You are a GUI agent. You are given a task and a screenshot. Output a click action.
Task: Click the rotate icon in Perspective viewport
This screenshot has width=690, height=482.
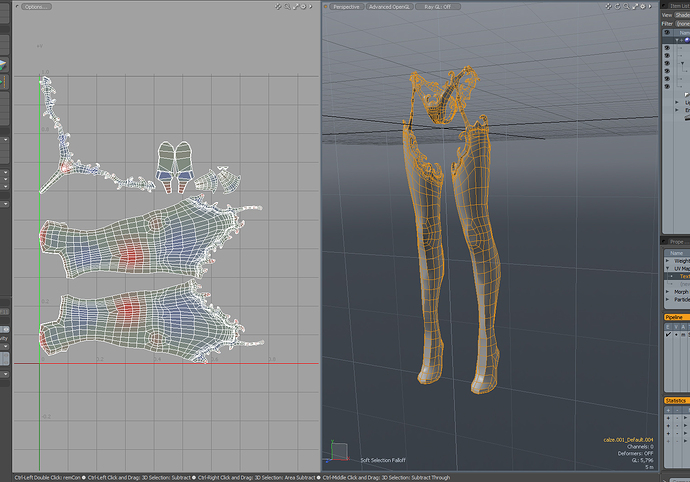click(617, 7)
